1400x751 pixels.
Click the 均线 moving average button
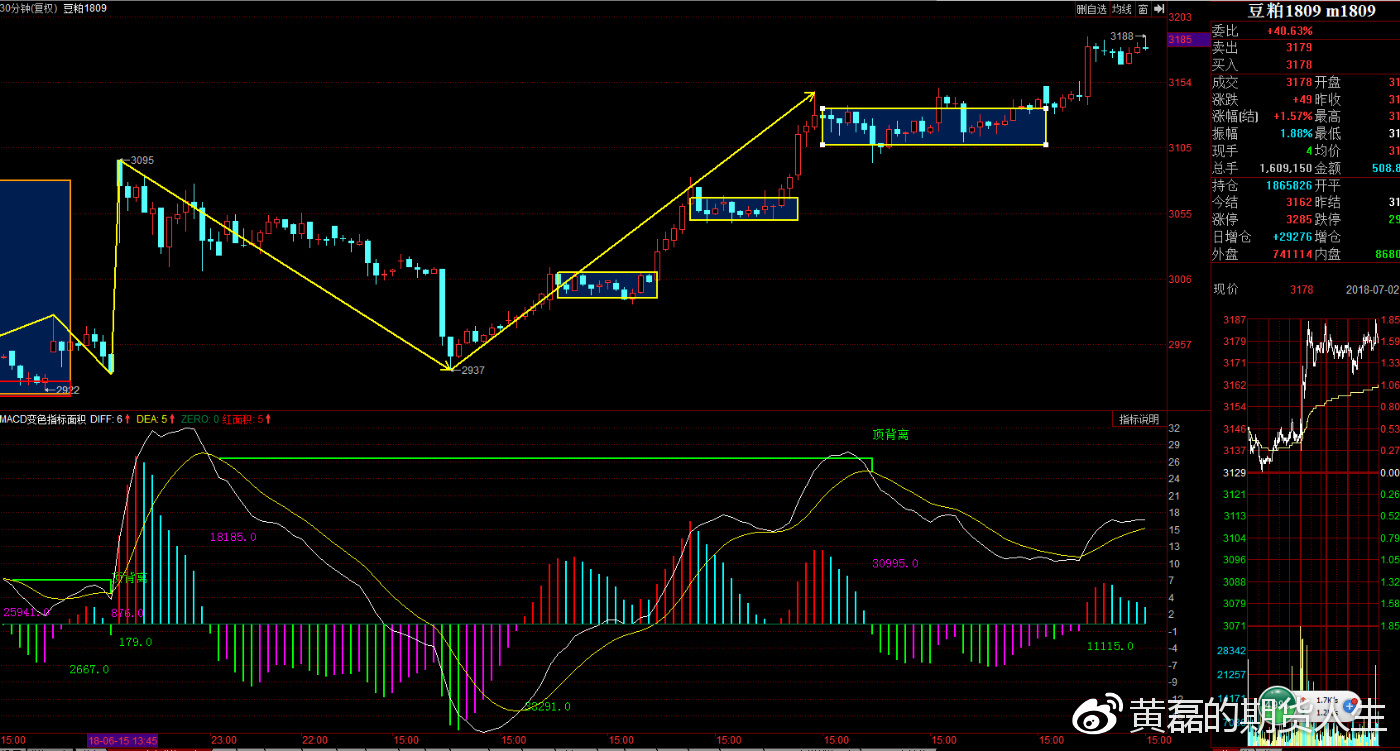(1122, 9)
